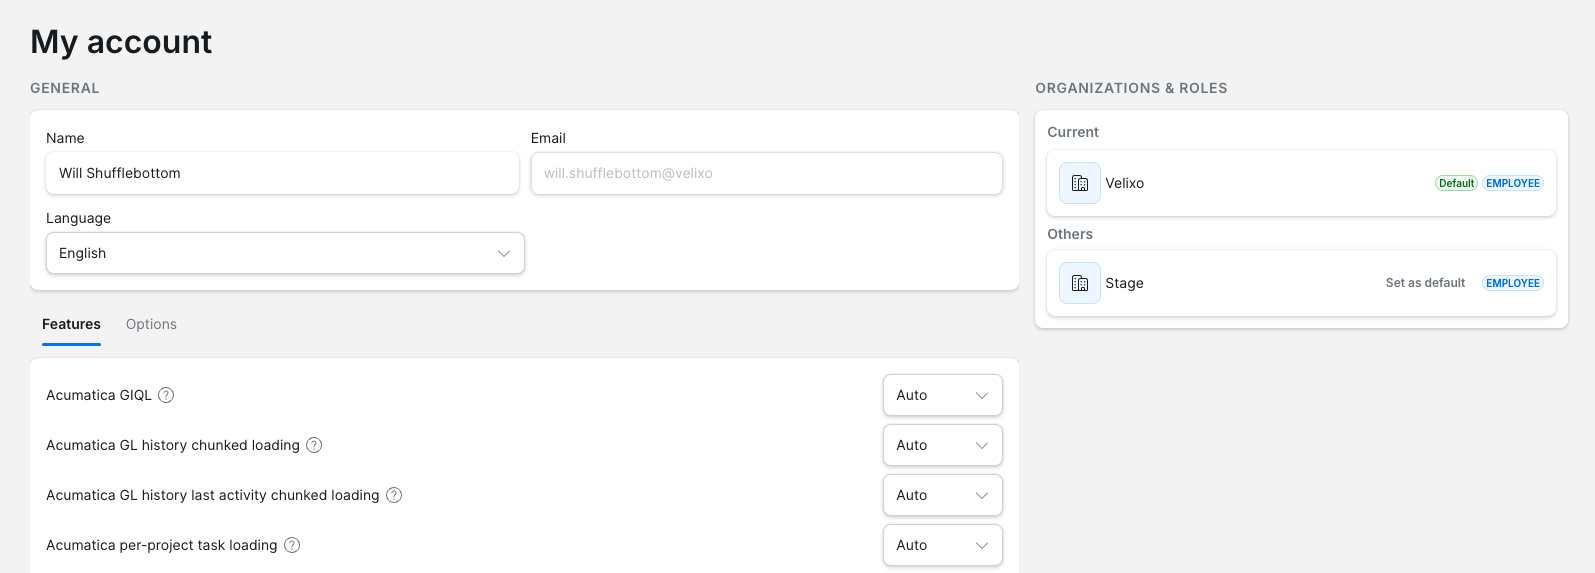The height and width of the screenshot is (573, 1595).
Task: Select the Velixo current organization card
Action: coord(1301,183)
